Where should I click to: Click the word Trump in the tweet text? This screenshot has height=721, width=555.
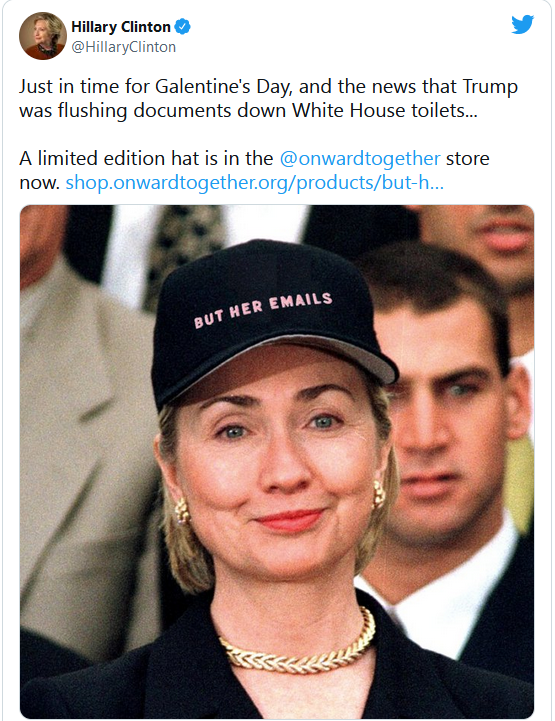(x=490, y=87)
